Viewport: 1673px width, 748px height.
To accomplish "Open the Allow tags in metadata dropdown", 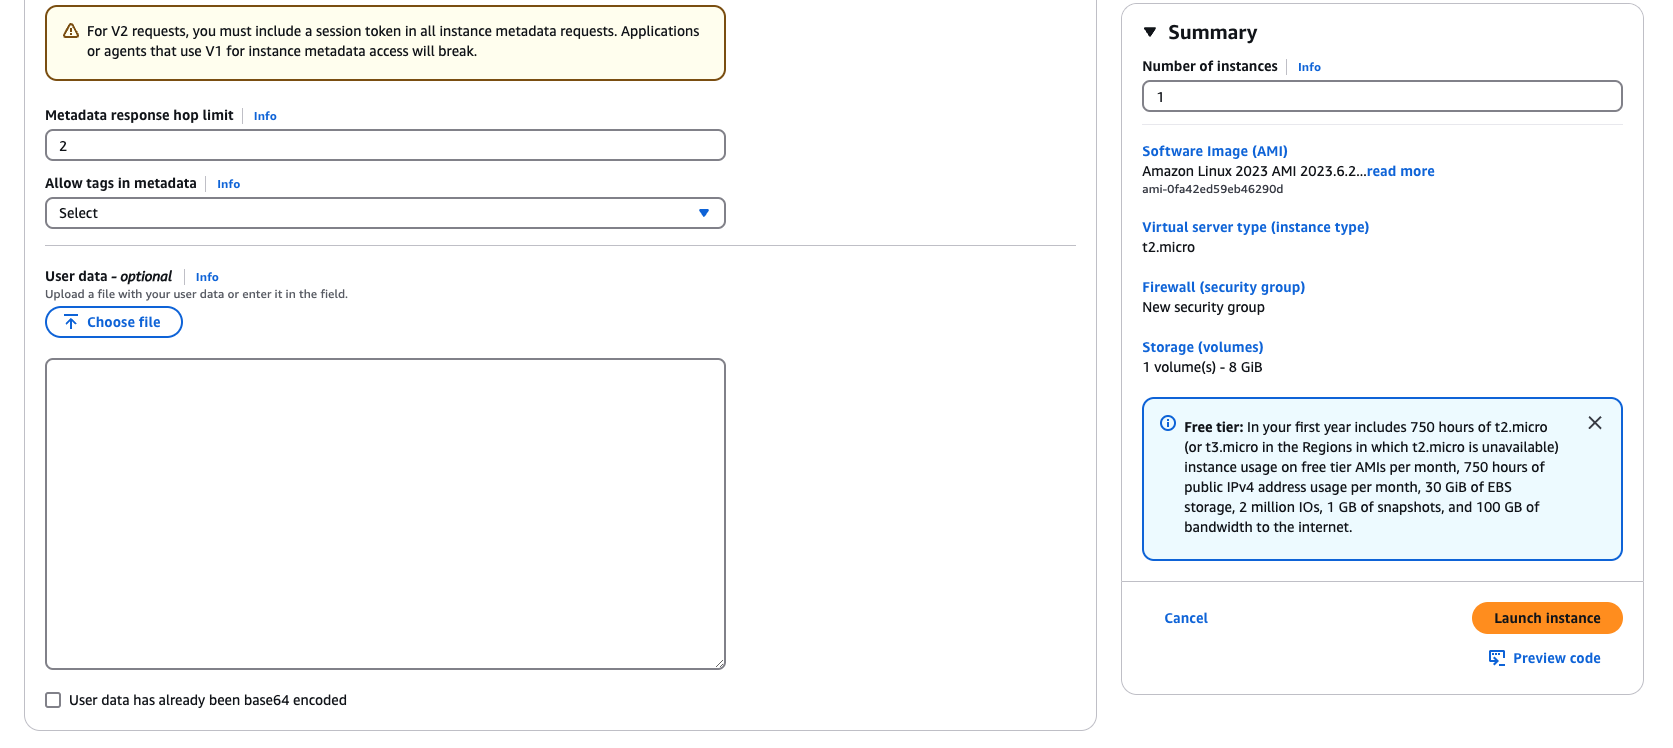I will (x=385, y=213).
